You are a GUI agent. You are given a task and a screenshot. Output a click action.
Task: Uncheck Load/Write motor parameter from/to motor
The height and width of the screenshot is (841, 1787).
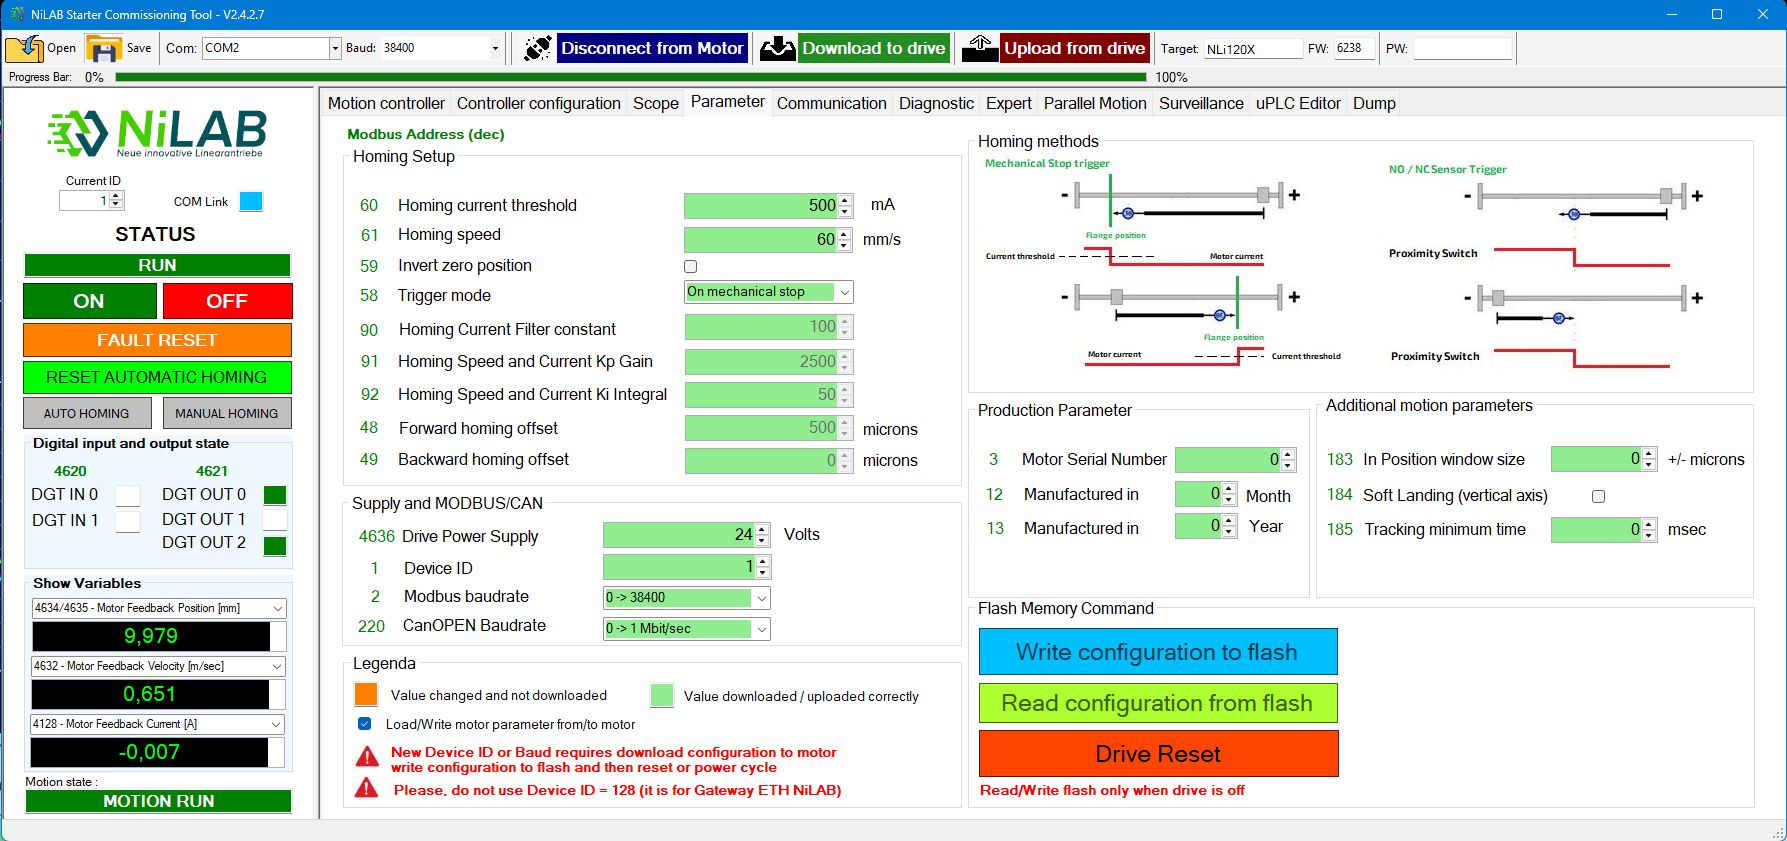point(364,724)
